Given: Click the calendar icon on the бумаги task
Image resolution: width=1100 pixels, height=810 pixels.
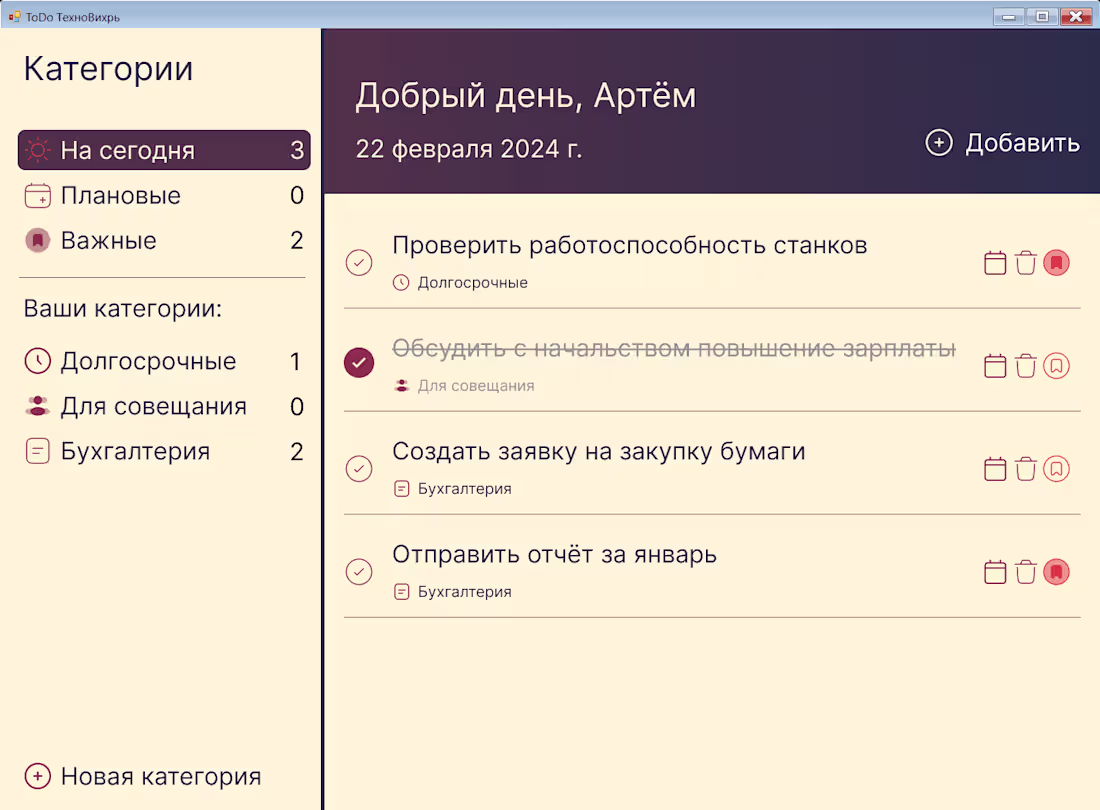Looking at the screenshot, I should (x=995, y=468).
